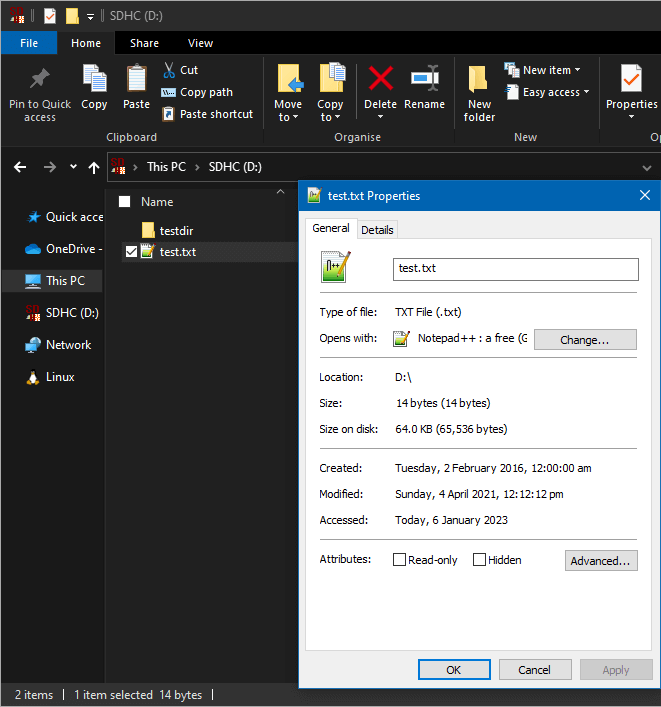The height and width of the screenshot is (707, 661).
Task: Click the New folder icon
Action: pyautogui.click(x=479, y=80)
